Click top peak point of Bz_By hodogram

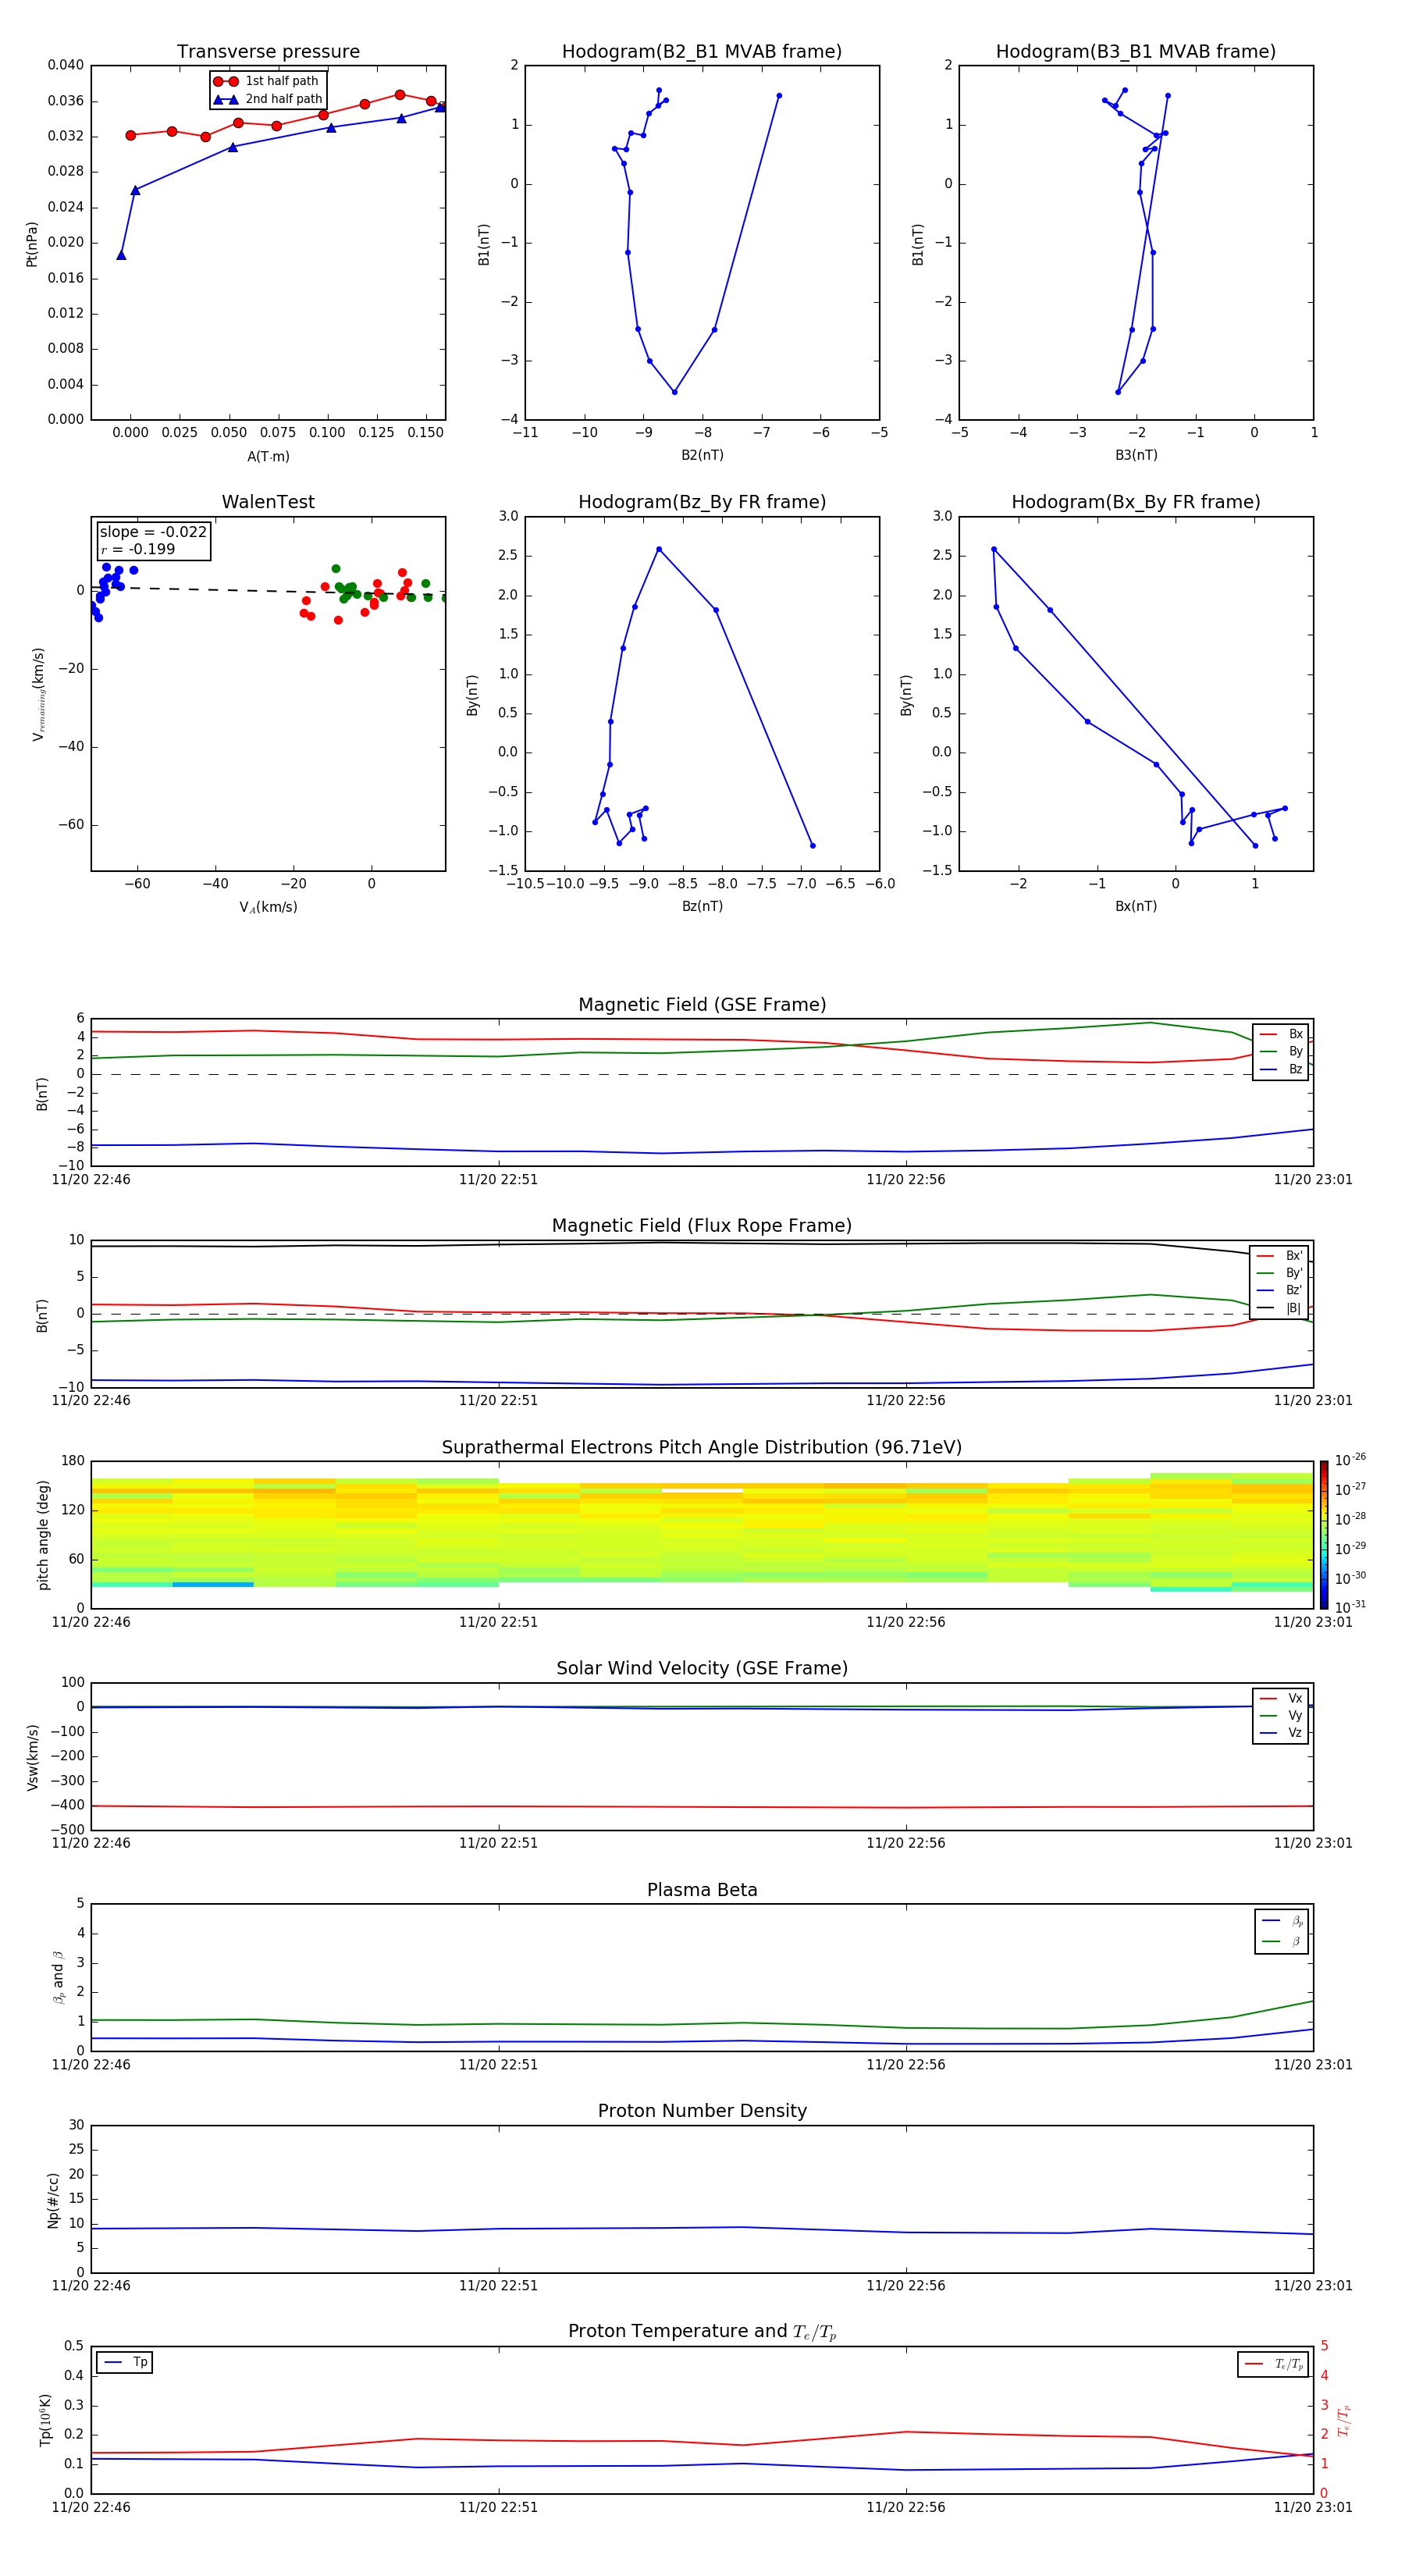point(659,549)
